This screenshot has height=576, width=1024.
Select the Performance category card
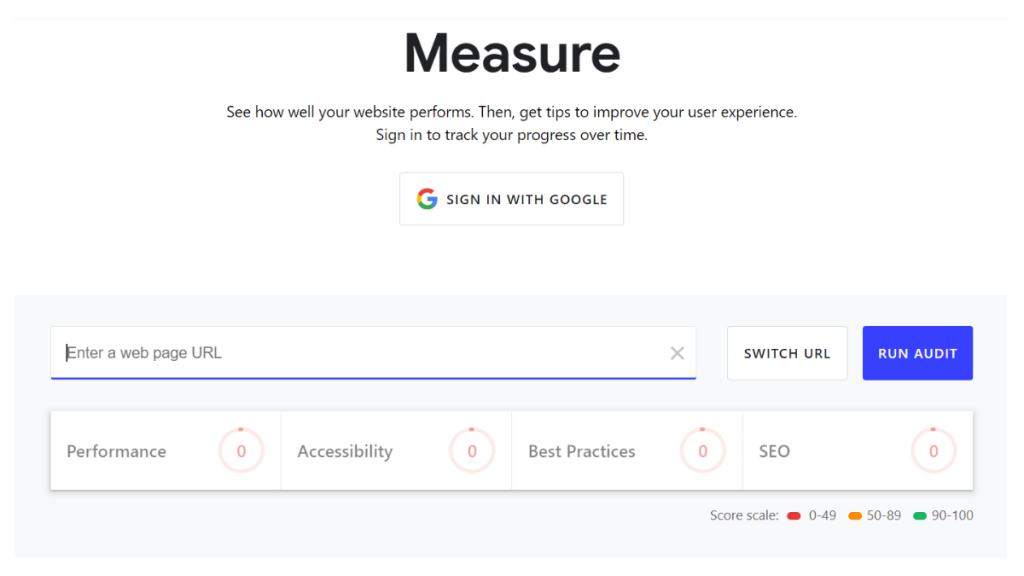tap(166, 451)
